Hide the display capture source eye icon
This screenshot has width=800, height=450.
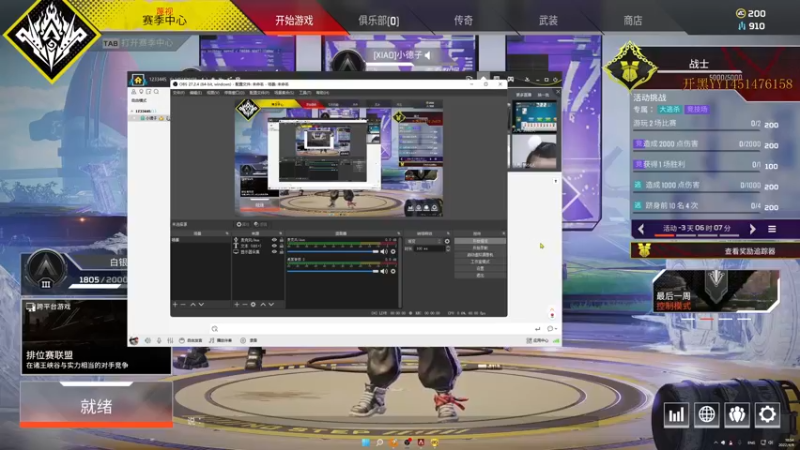coord(274,252)
